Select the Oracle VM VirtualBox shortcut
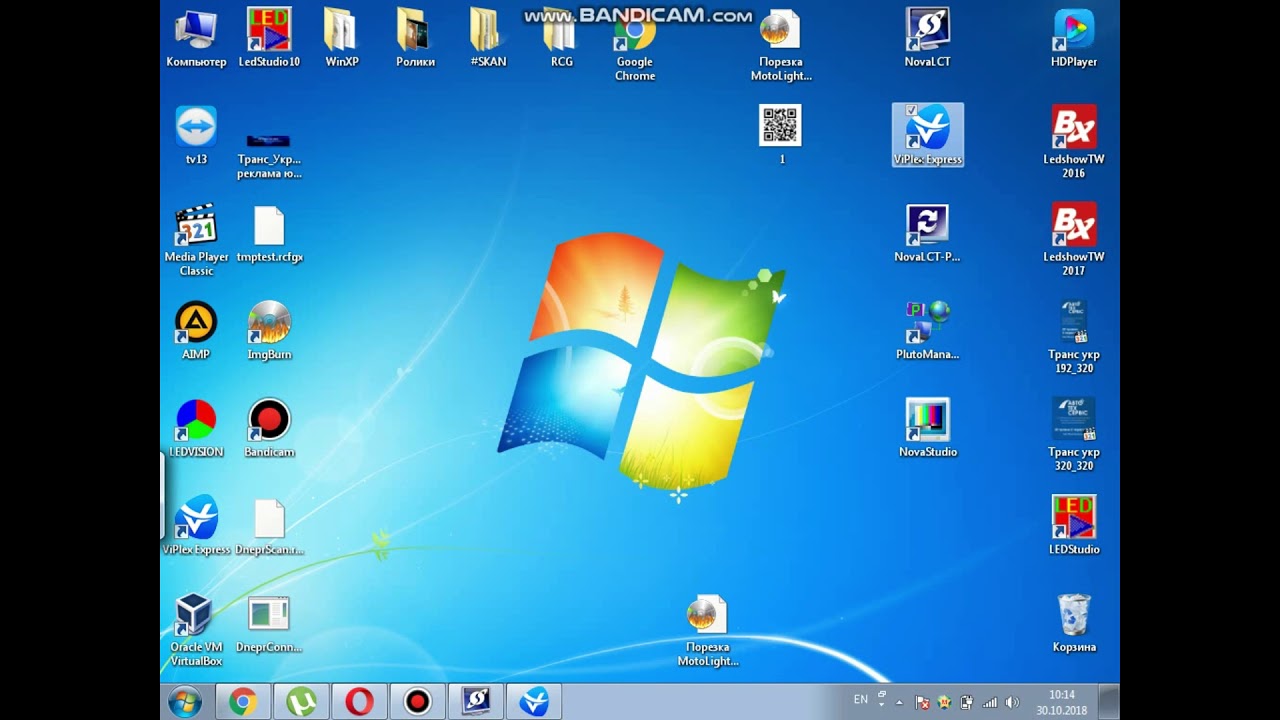The height and width of the screenshot is (720, 1280). 196,630
